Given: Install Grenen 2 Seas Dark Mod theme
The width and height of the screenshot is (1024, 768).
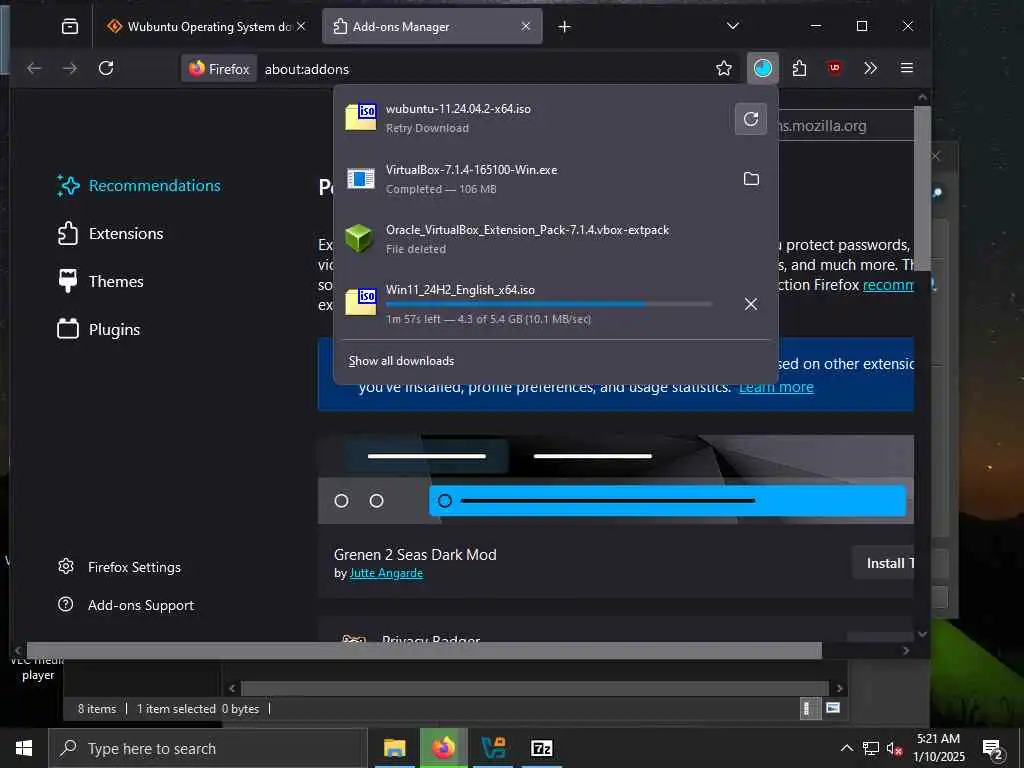Looking at the screenshot, I should [x=884, y=563].
